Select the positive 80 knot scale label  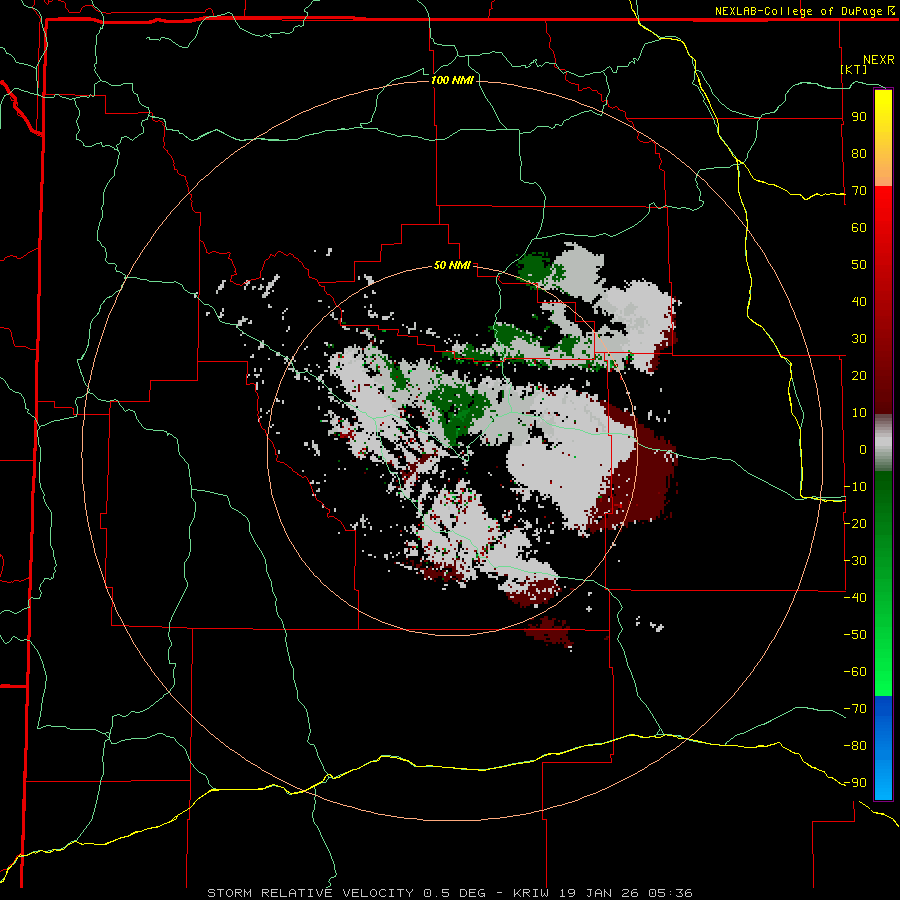pos(859,153)
